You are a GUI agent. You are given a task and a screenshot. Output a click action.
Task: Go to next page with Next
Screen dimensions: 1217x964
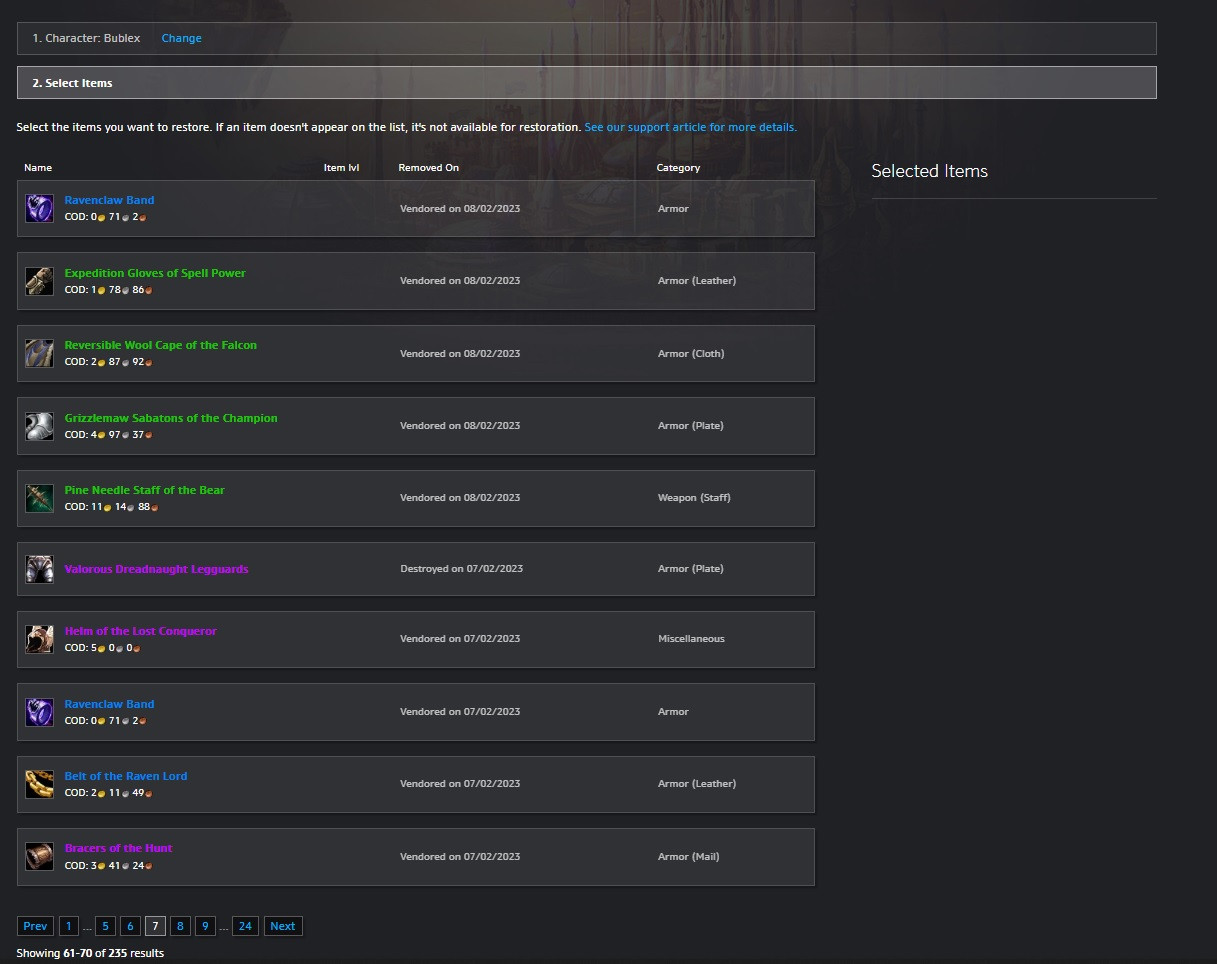283,926
